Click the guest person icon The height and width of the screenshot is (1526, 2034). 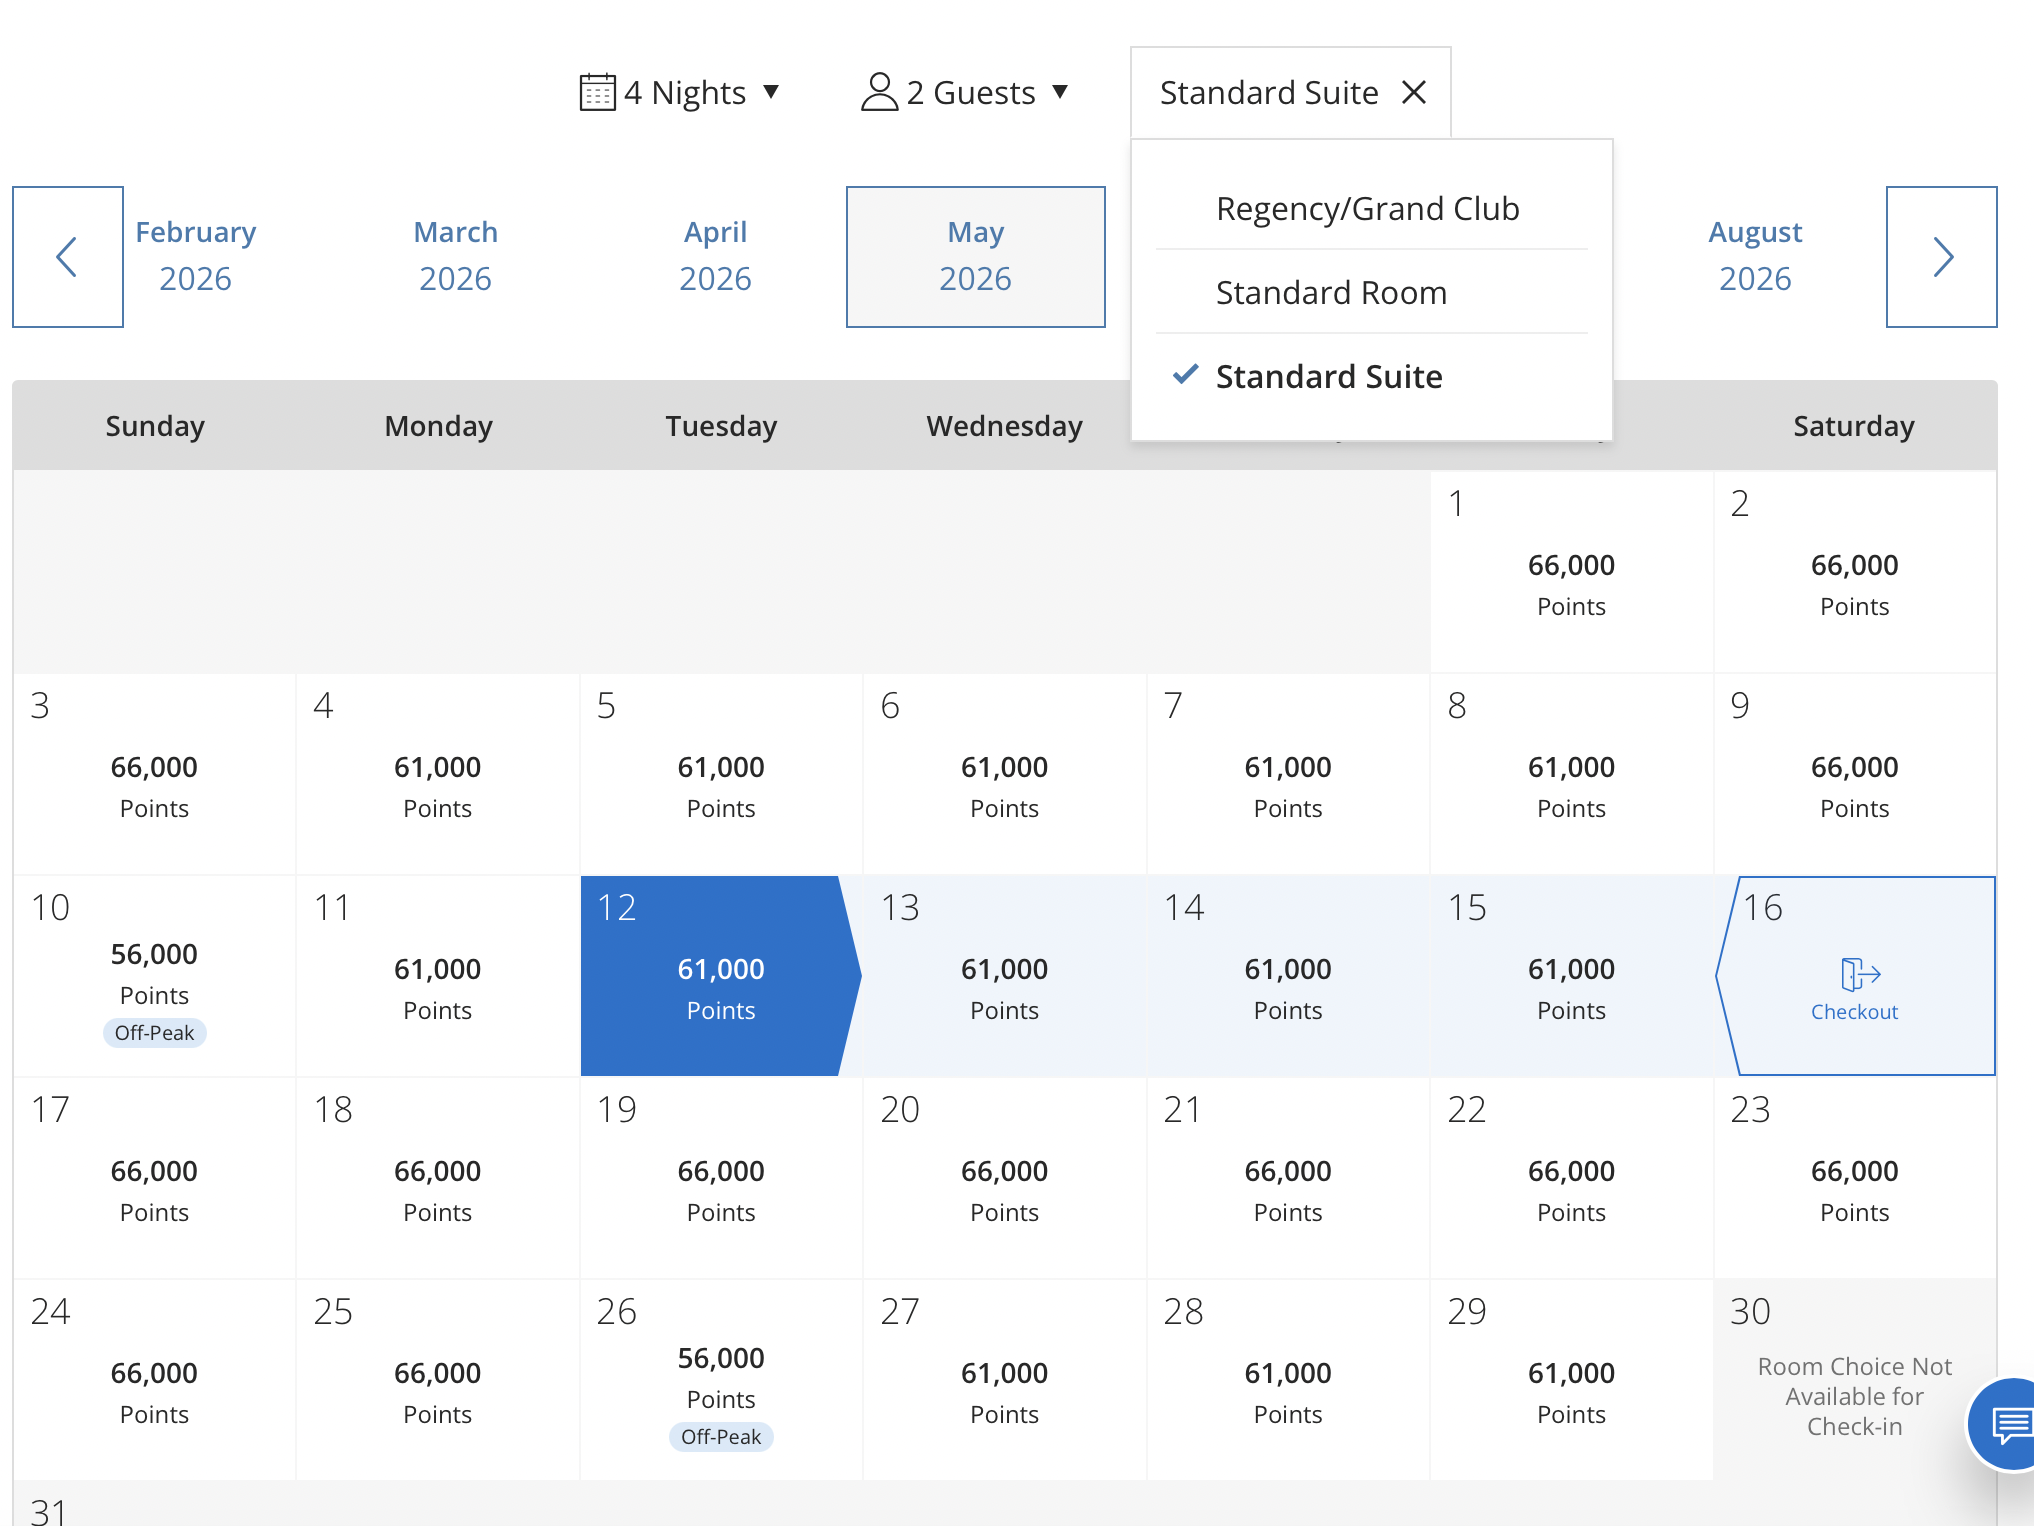coord(879,93)
